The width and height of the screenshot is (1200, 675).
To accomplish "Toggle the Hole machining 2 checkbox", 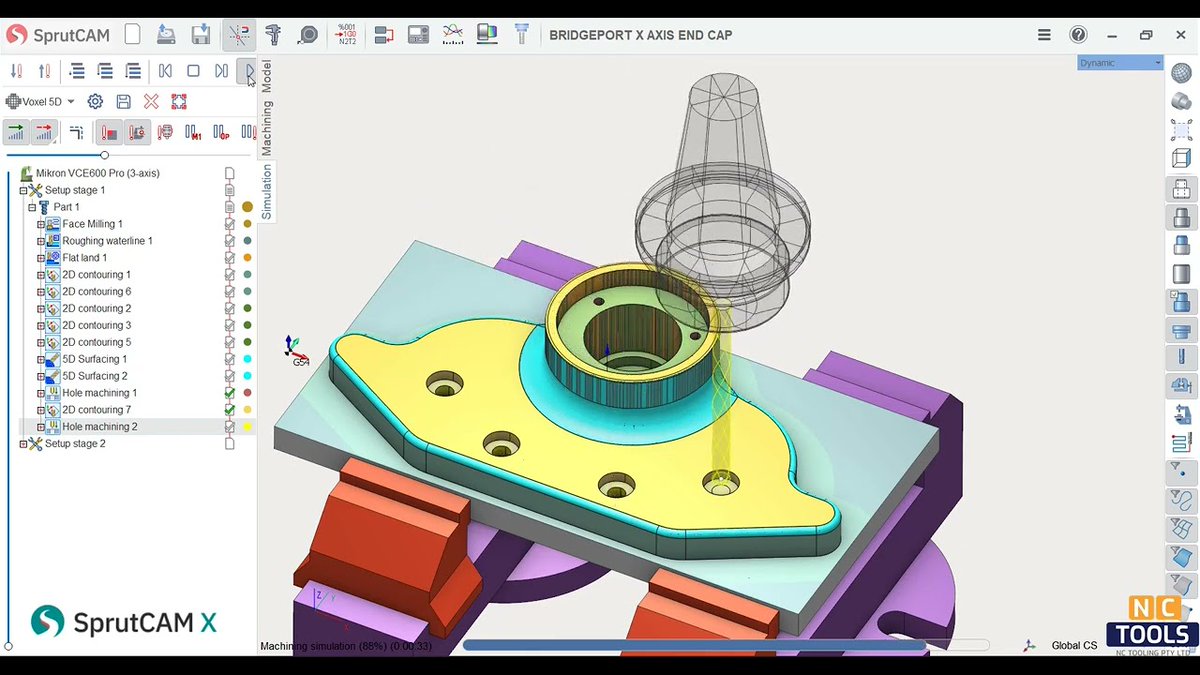I will point(230,427).
